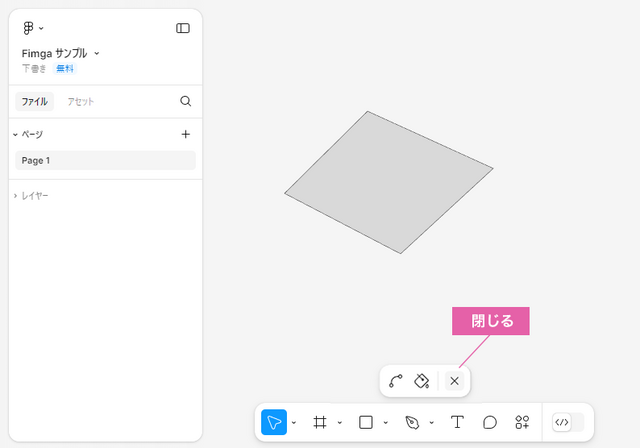Expand the Move tool options chevron
The image size is (640, 448).
coord(294,423)
